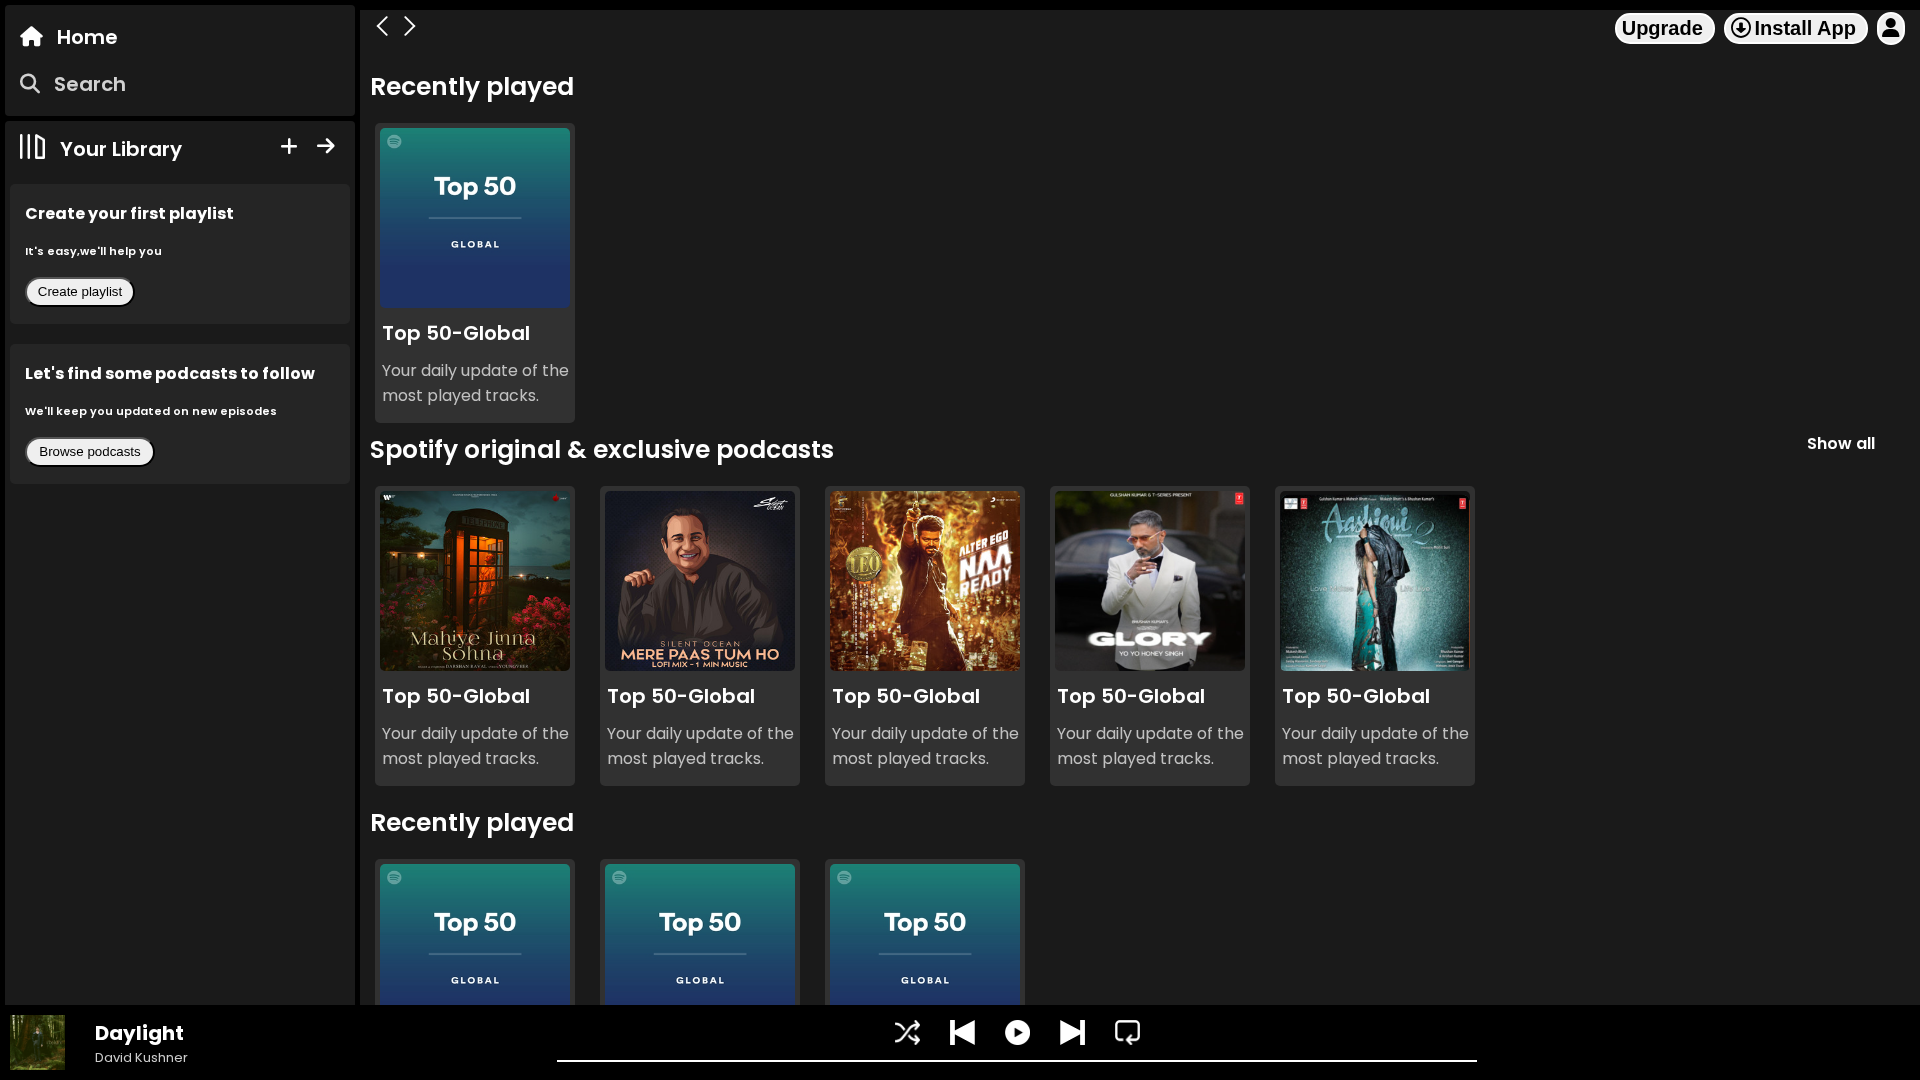This screenshot has height=1080, width=1920.
Task: Click the Home label in sidebar
Action: click(87, 37)
